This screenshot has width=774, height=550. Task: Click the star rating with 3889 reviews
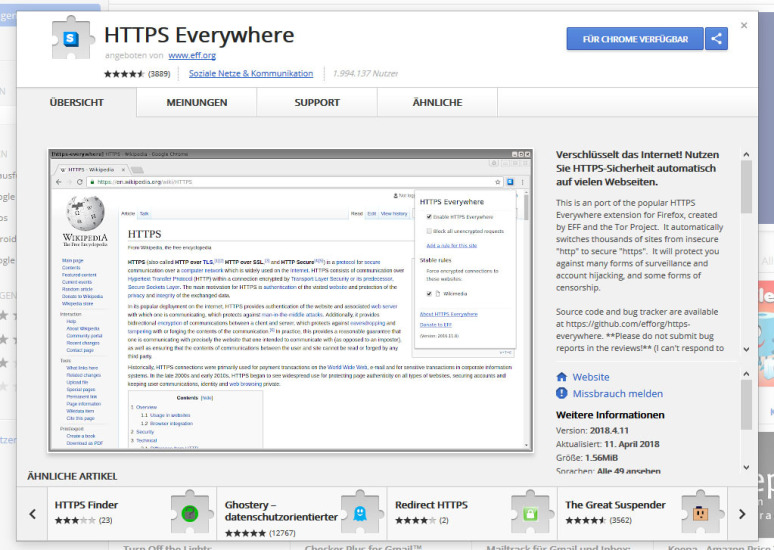tap(137, 74)
